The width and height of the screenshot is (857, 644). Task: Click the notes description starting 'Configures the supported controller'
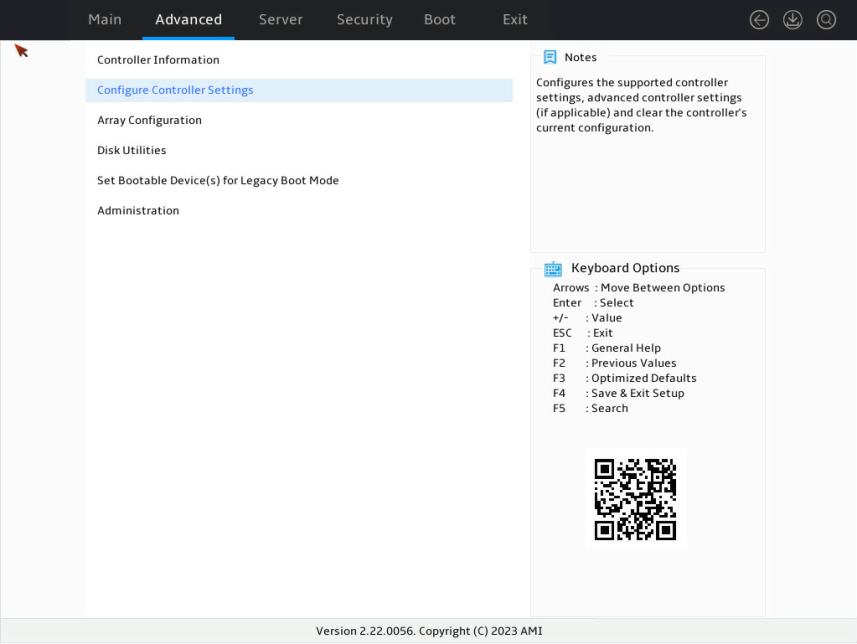click(x=641, y=105)
